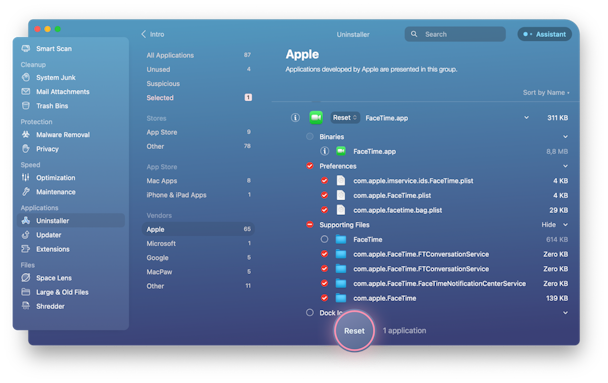Collapse the Preferences section
608x383 pixels.
pyautogui.click(x=565, y=166)
